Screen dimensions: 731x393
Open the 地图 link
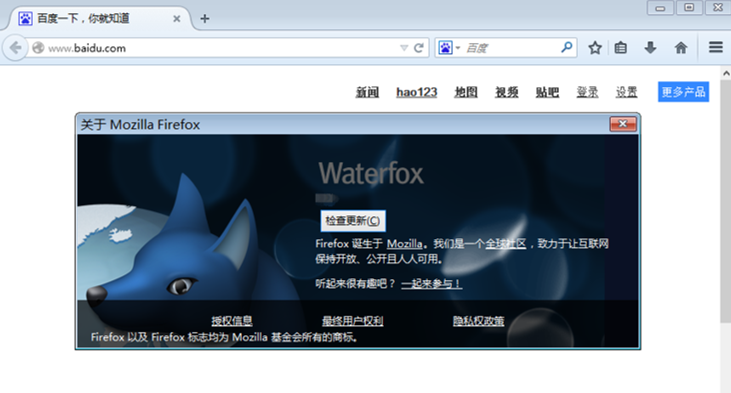pyautogui.click(x=466, y=92)
